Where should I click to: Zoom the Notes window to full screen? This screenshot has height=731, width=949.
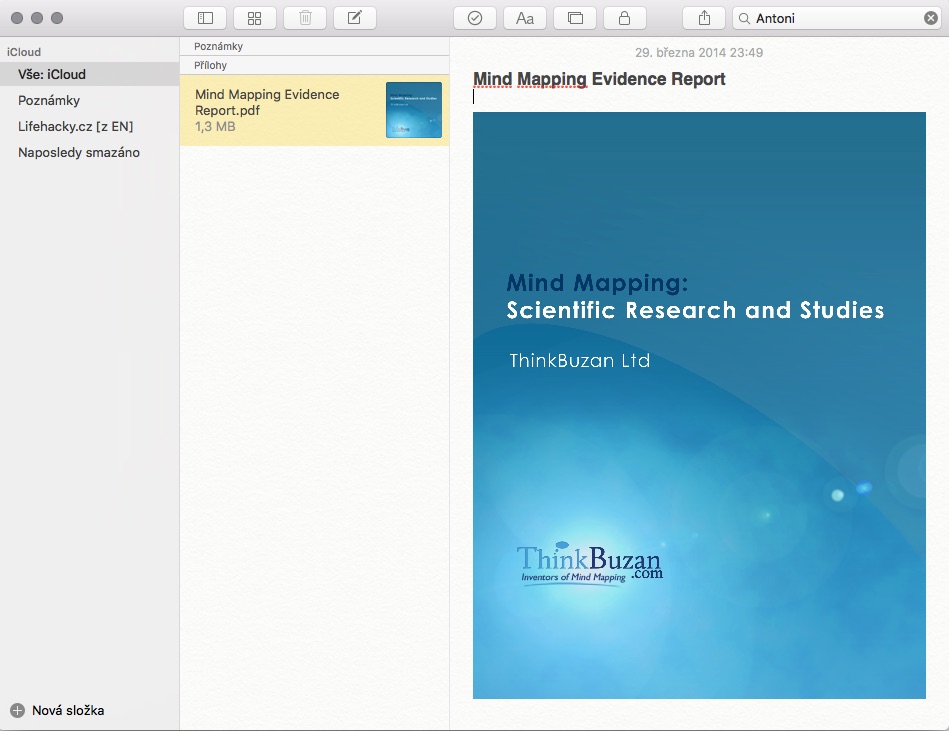[x=57, y=18]
